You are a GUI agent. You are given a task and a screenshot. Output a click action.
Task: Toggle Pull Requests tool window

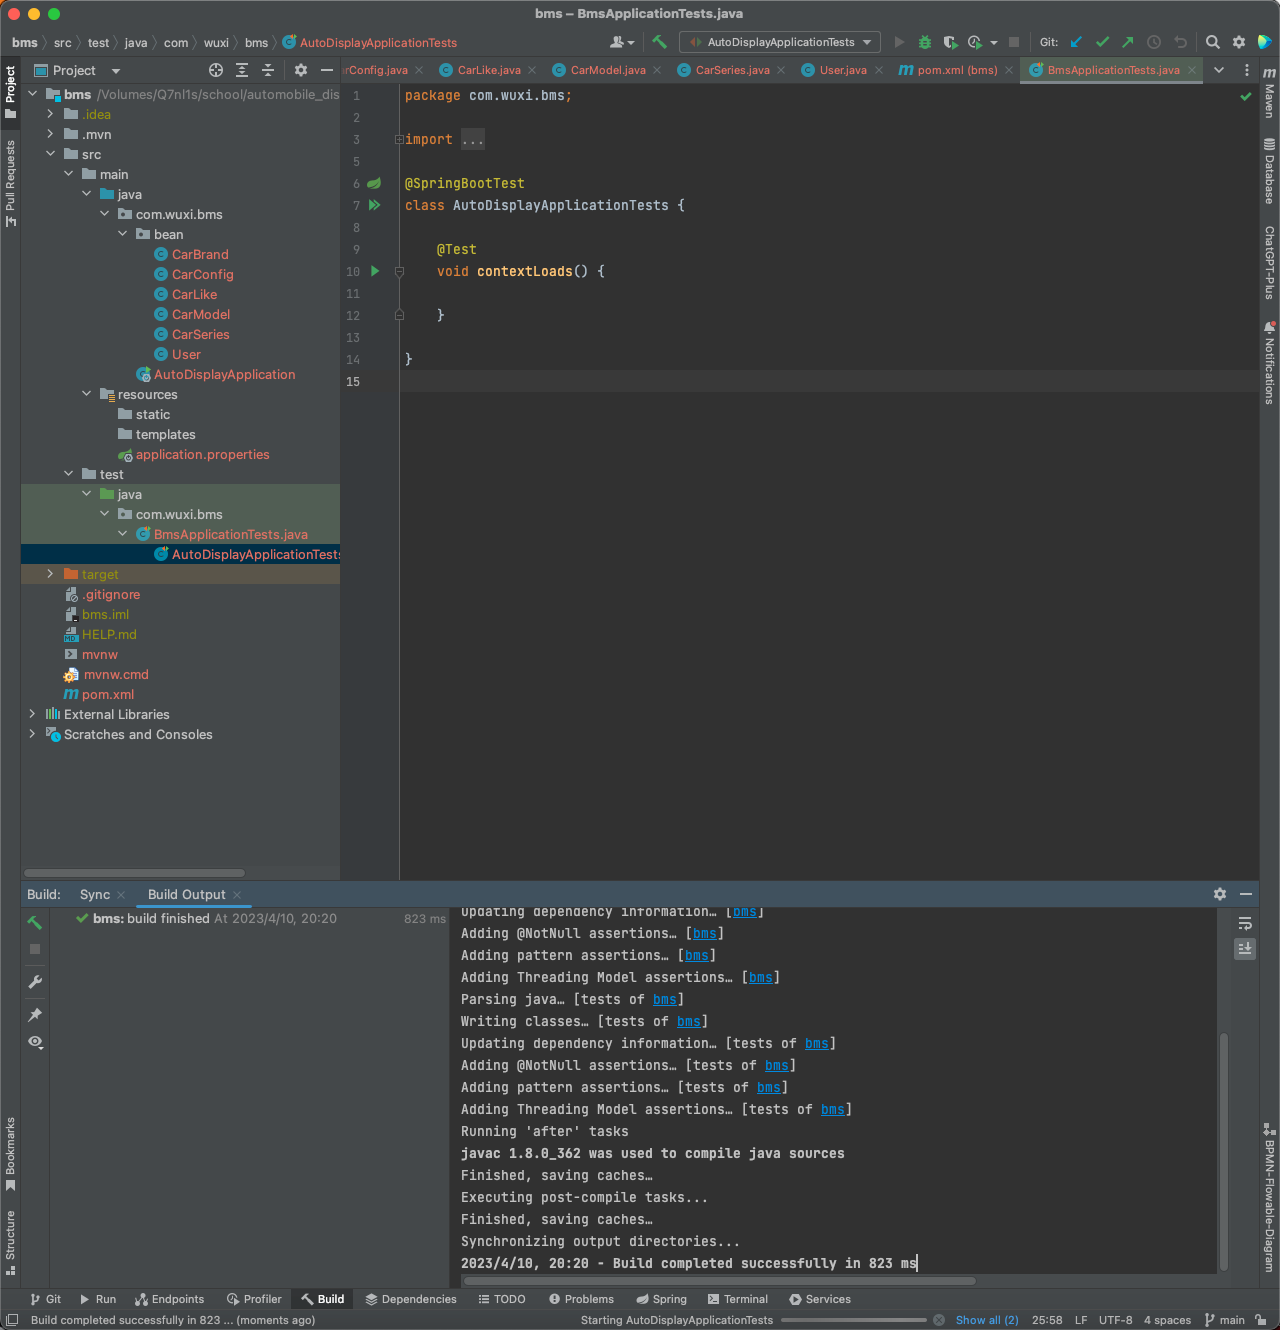tap(10, 183)
